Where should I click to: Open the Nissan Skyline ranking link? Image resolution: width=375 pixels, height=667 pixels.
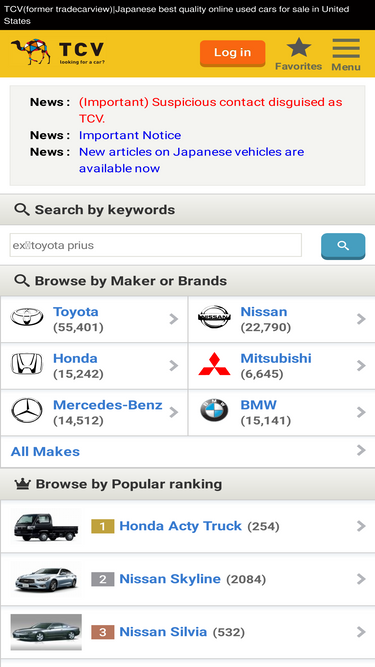click(x=170, y=579)
